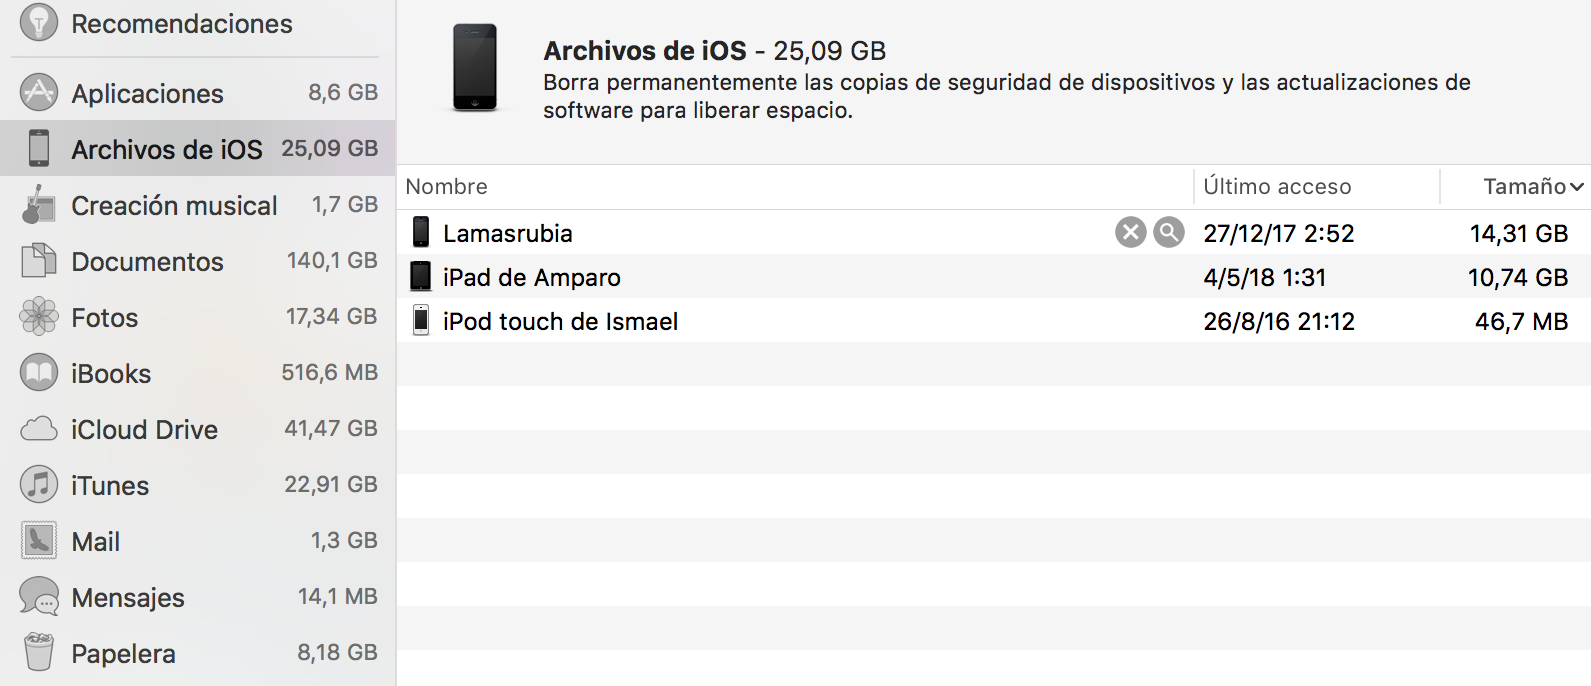
Task: Click the Fotos flower icon
Action: [39, 317]
